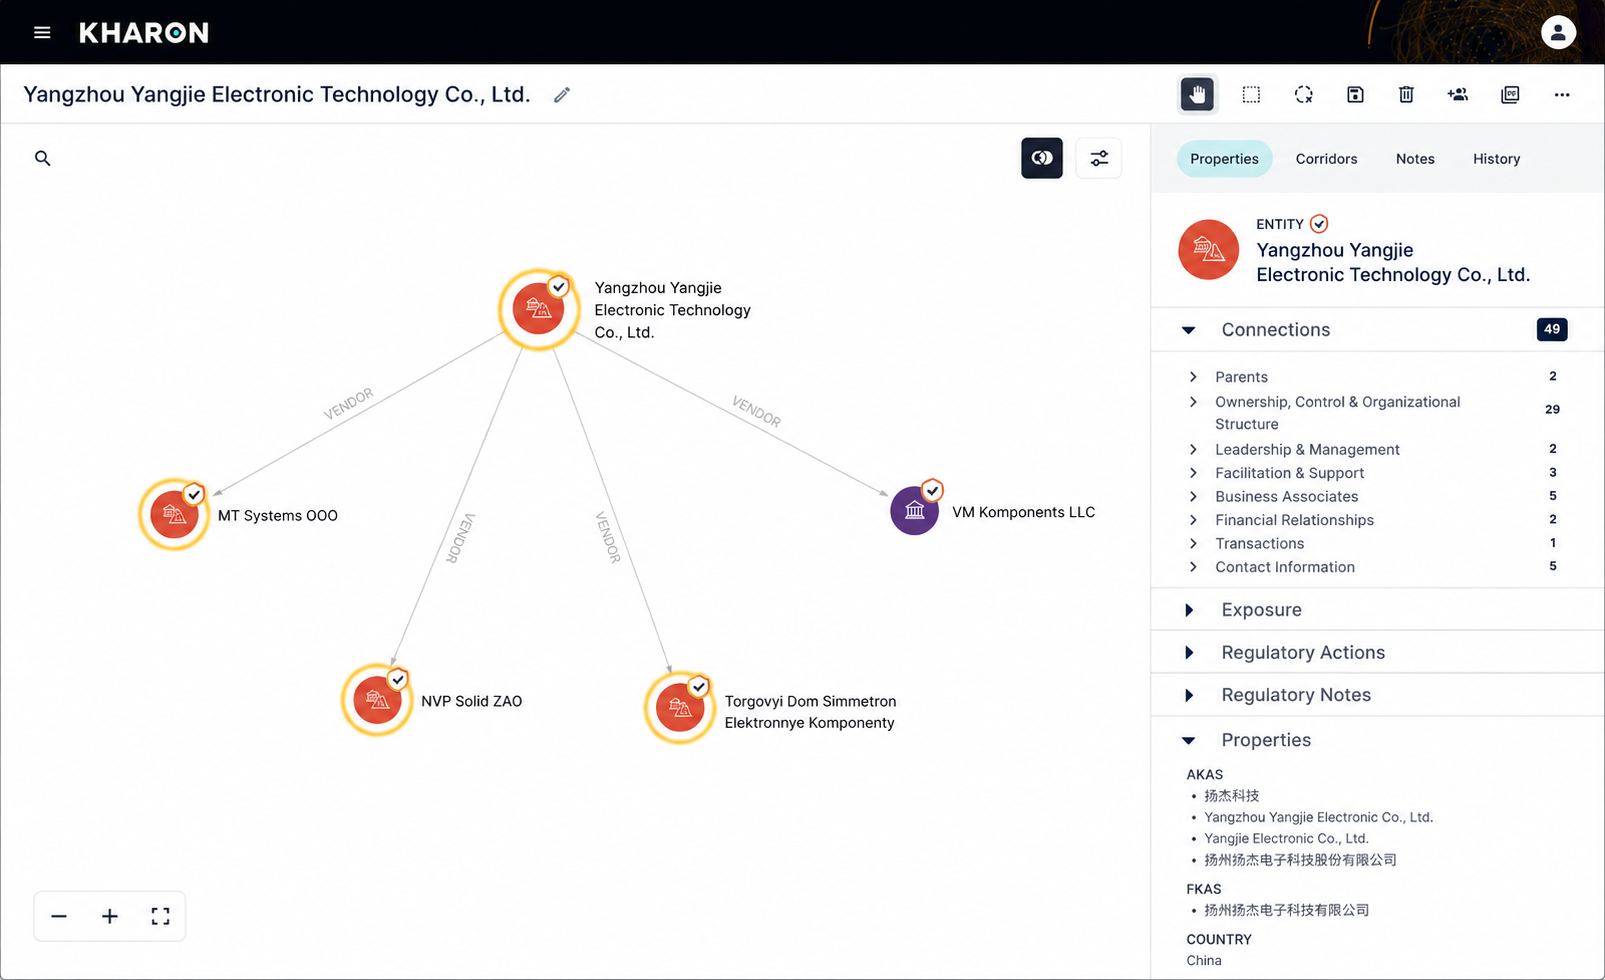Delete selection with the trash icon

(1406, 94)
